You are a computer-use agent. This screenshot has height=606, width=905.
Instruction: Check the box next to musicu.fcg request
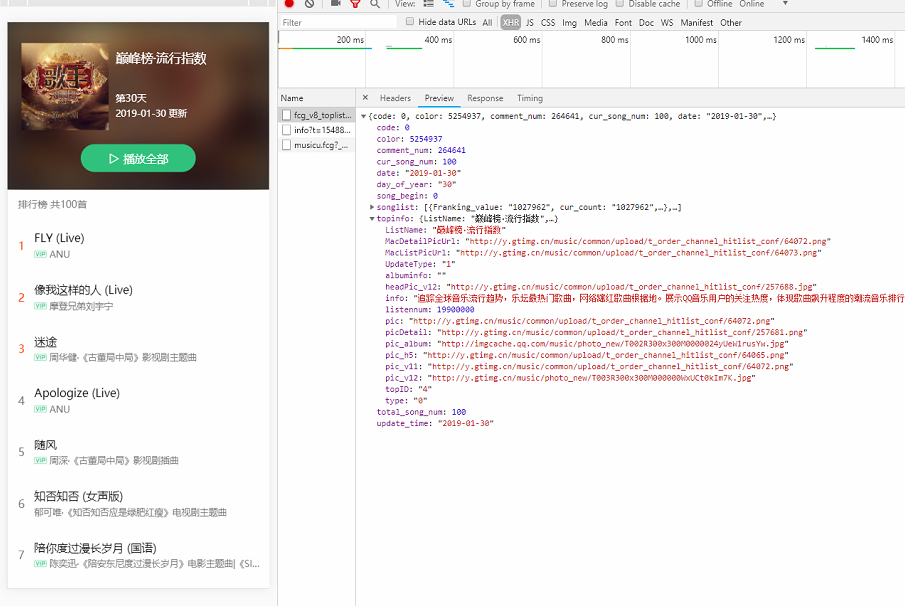point(286,145)
